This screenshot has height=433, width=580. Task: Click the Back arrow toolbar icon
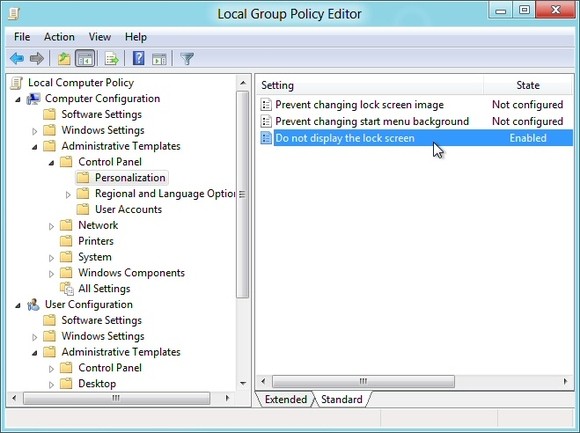coord(17,58)
